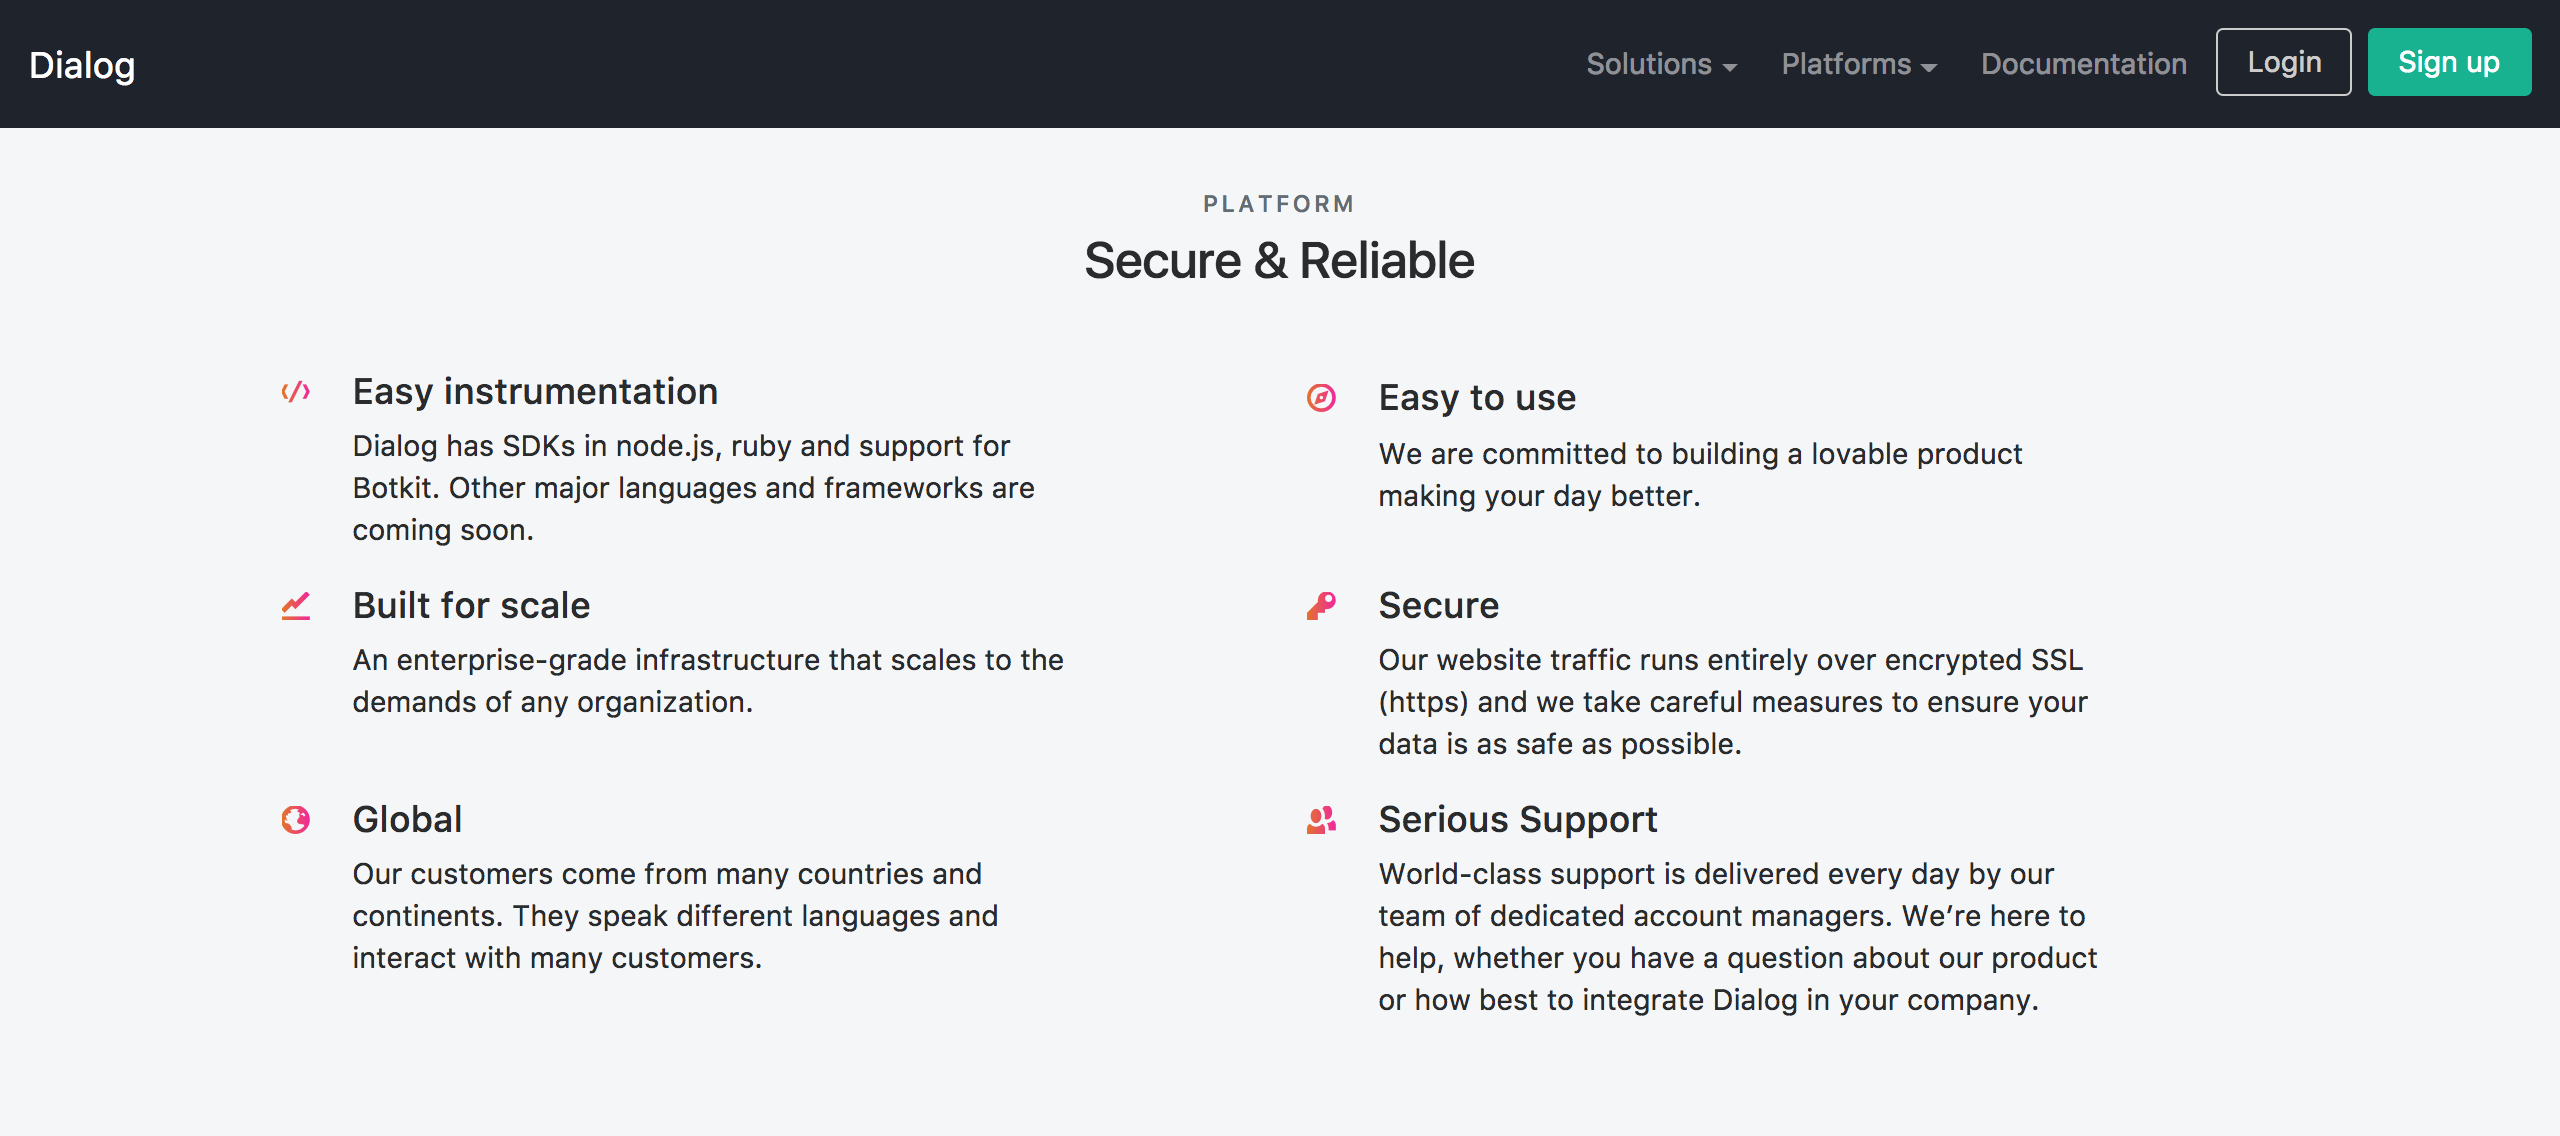Image resolution: width=2560 pixels, height=1136 pixels.
Task: Click the Easy to use heading
Action: 1477,397
